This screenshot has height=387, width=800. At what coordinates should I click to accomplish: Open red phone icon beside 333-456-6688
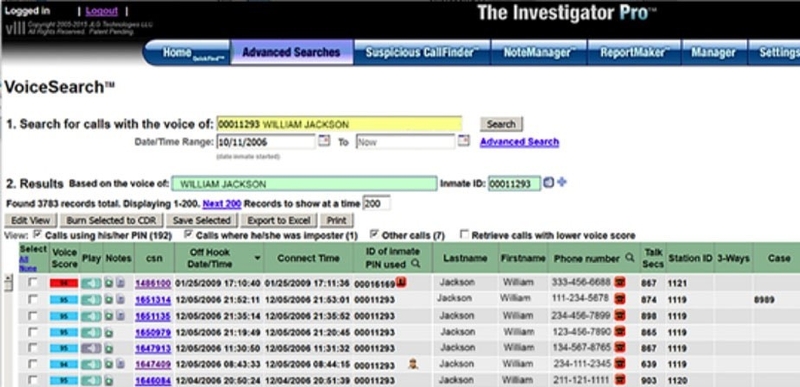[x=620, y=282]
